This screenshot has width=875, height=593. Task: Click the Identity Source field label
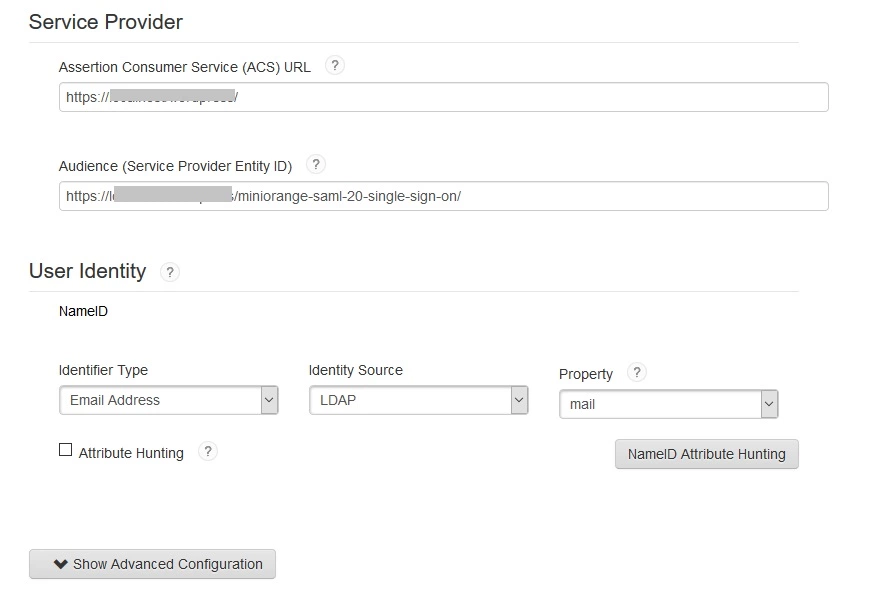(x=355, y=370)
